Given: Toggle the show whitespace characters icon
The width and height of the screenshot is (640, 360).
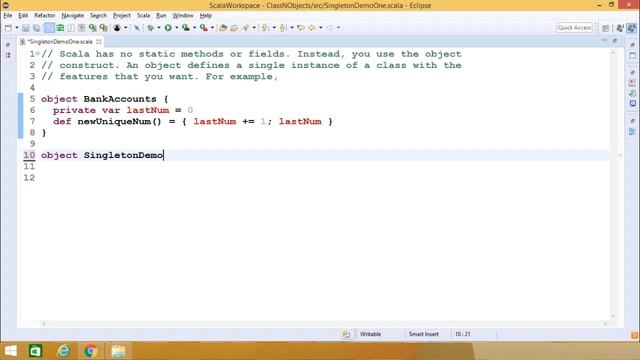Looking at the screenshot, I should (82, 28).
